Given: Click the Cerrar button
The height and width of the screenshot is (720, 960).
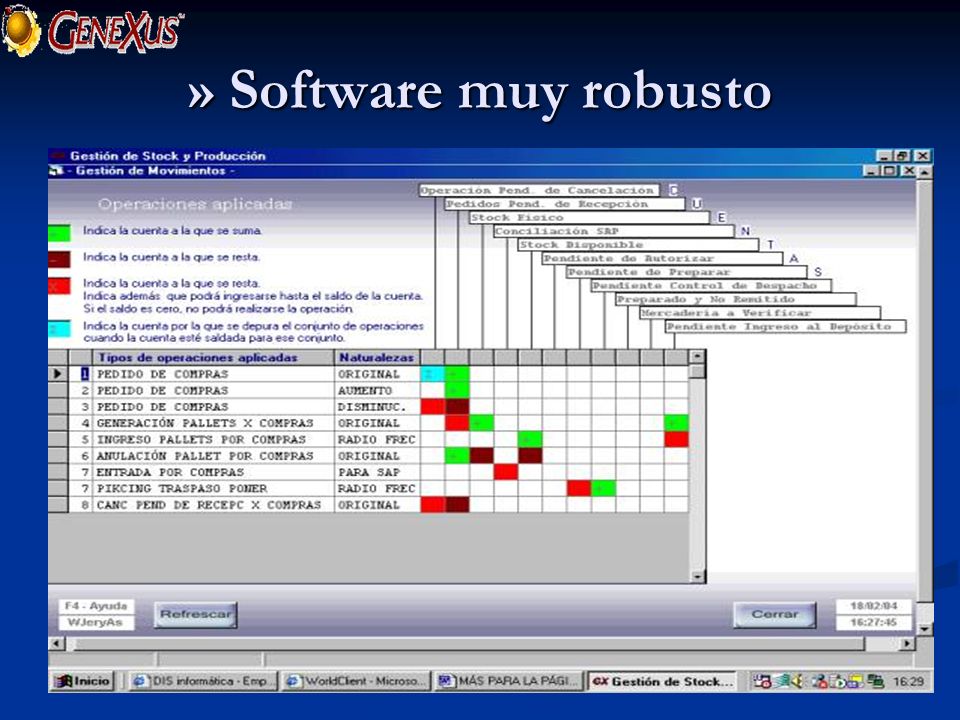Looking at the screenshot, I should (775, 614).
